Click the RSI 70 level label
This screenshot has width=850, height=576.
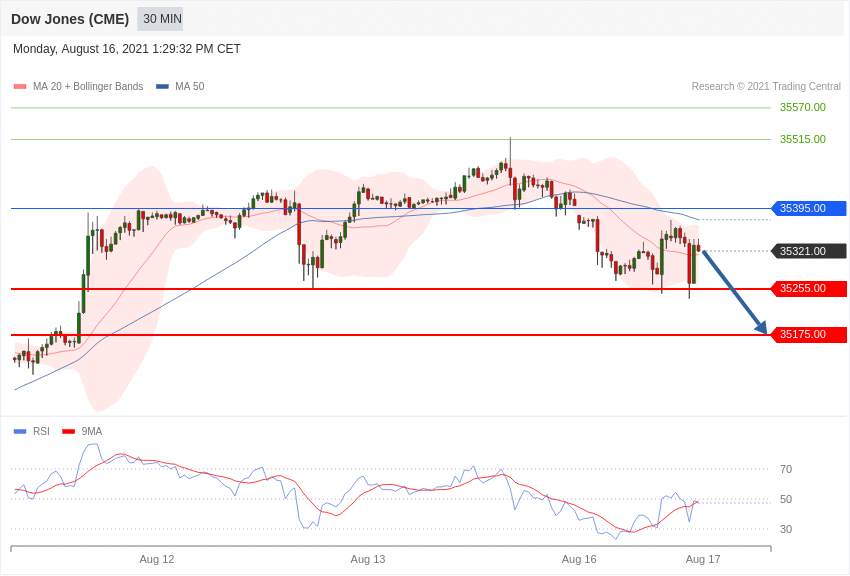coord(786,470)
